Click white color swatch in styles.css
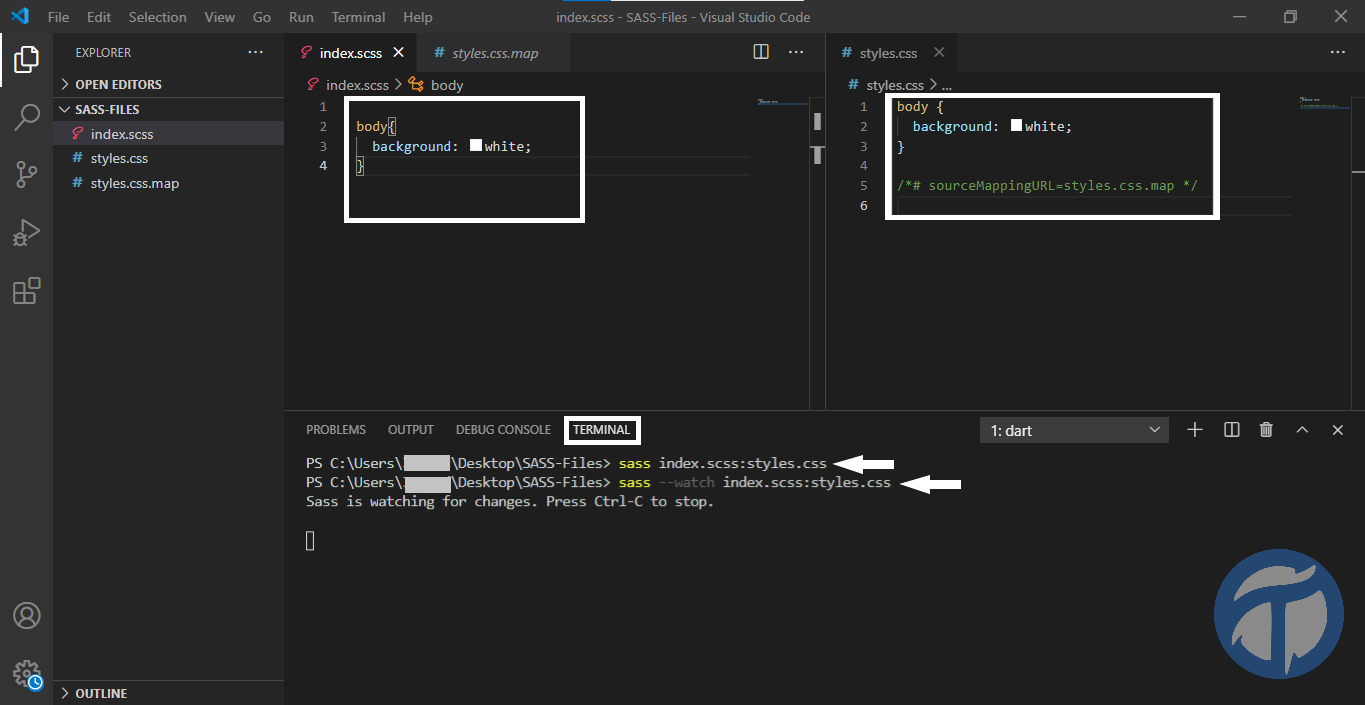This screenshot has width=1365, height=705. click(x=1016, y=126)
